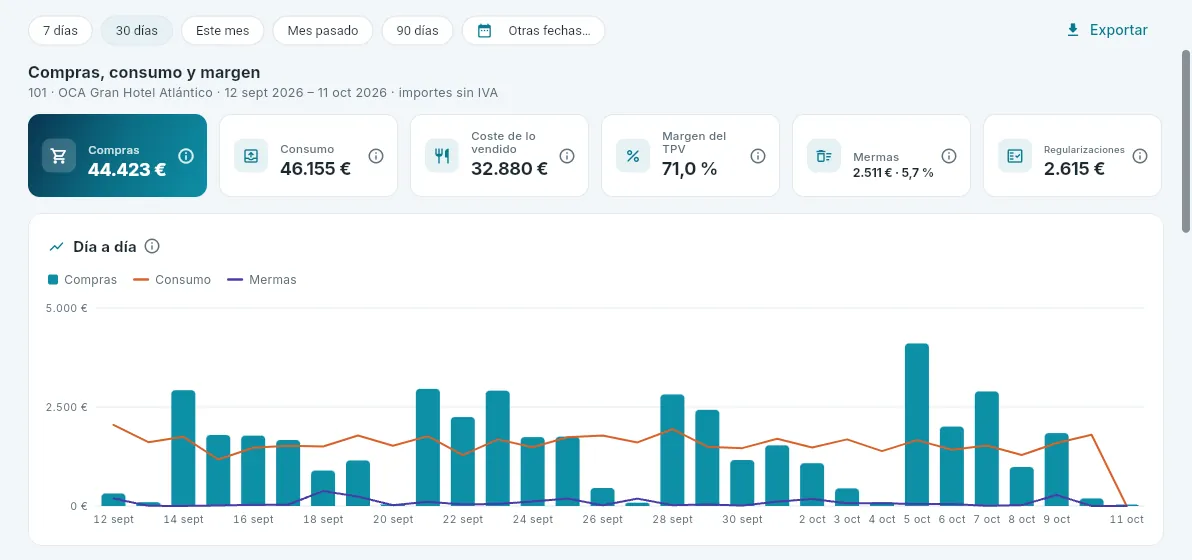
Task: Open info tooltip for Consumo
Action: pyautogui.click(x=376, y=156)
